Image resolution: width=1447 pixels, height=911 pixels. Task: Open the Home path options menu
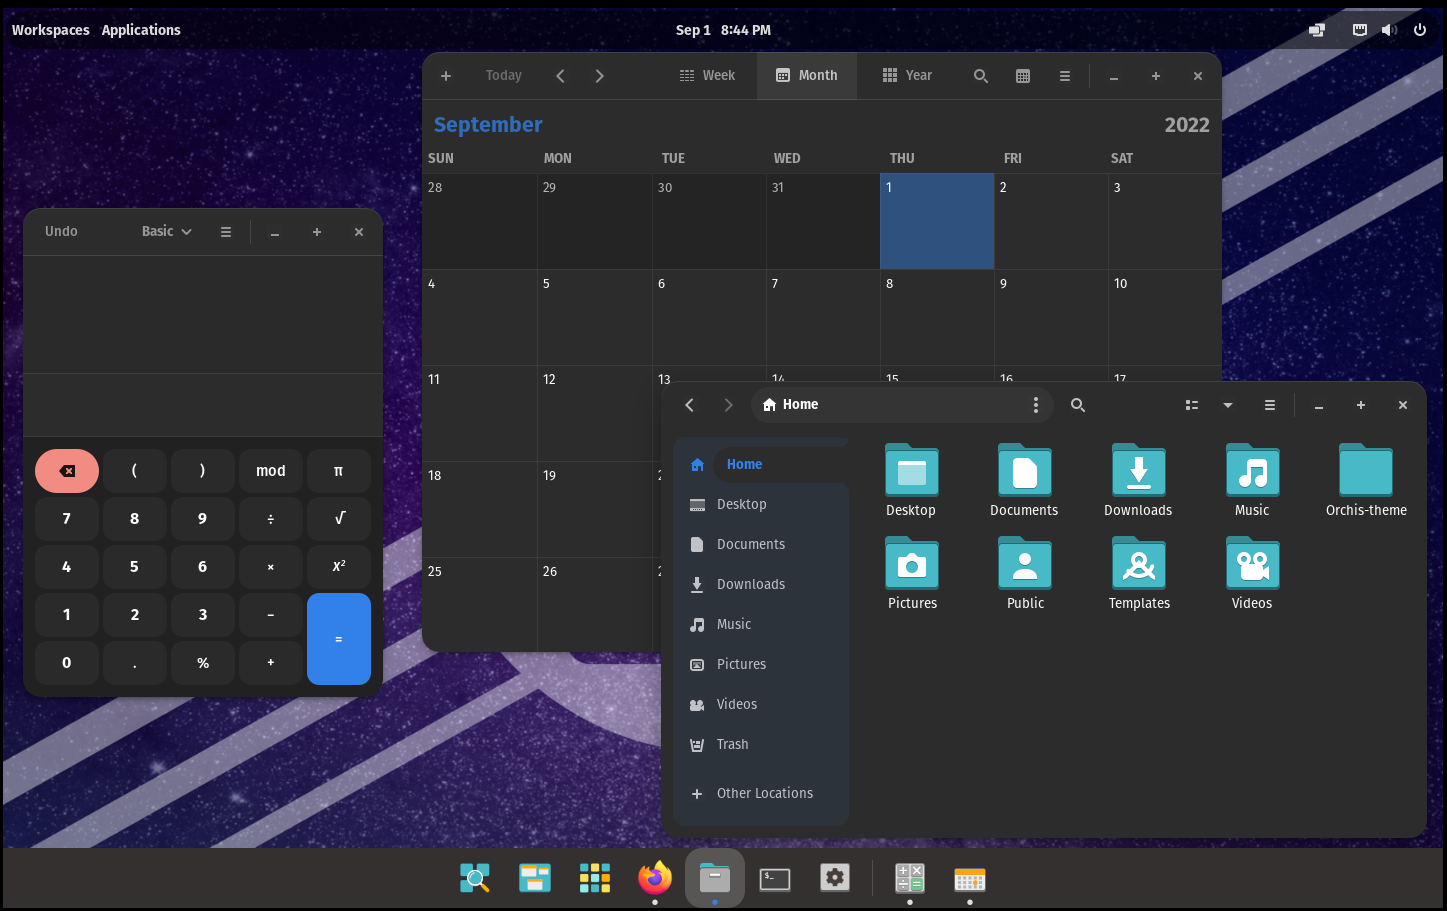tap(1035, 405)
